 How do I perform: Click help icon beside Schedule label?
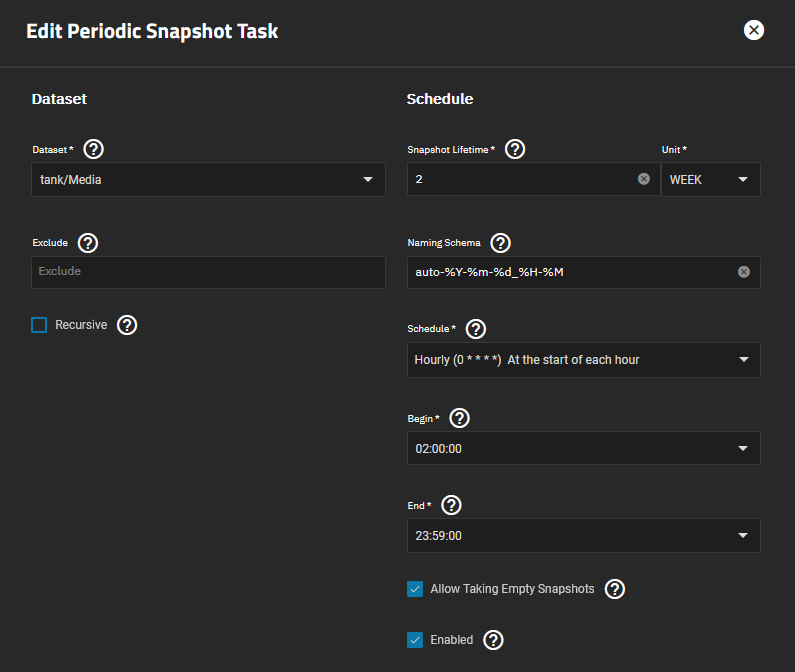coord(476,329)
